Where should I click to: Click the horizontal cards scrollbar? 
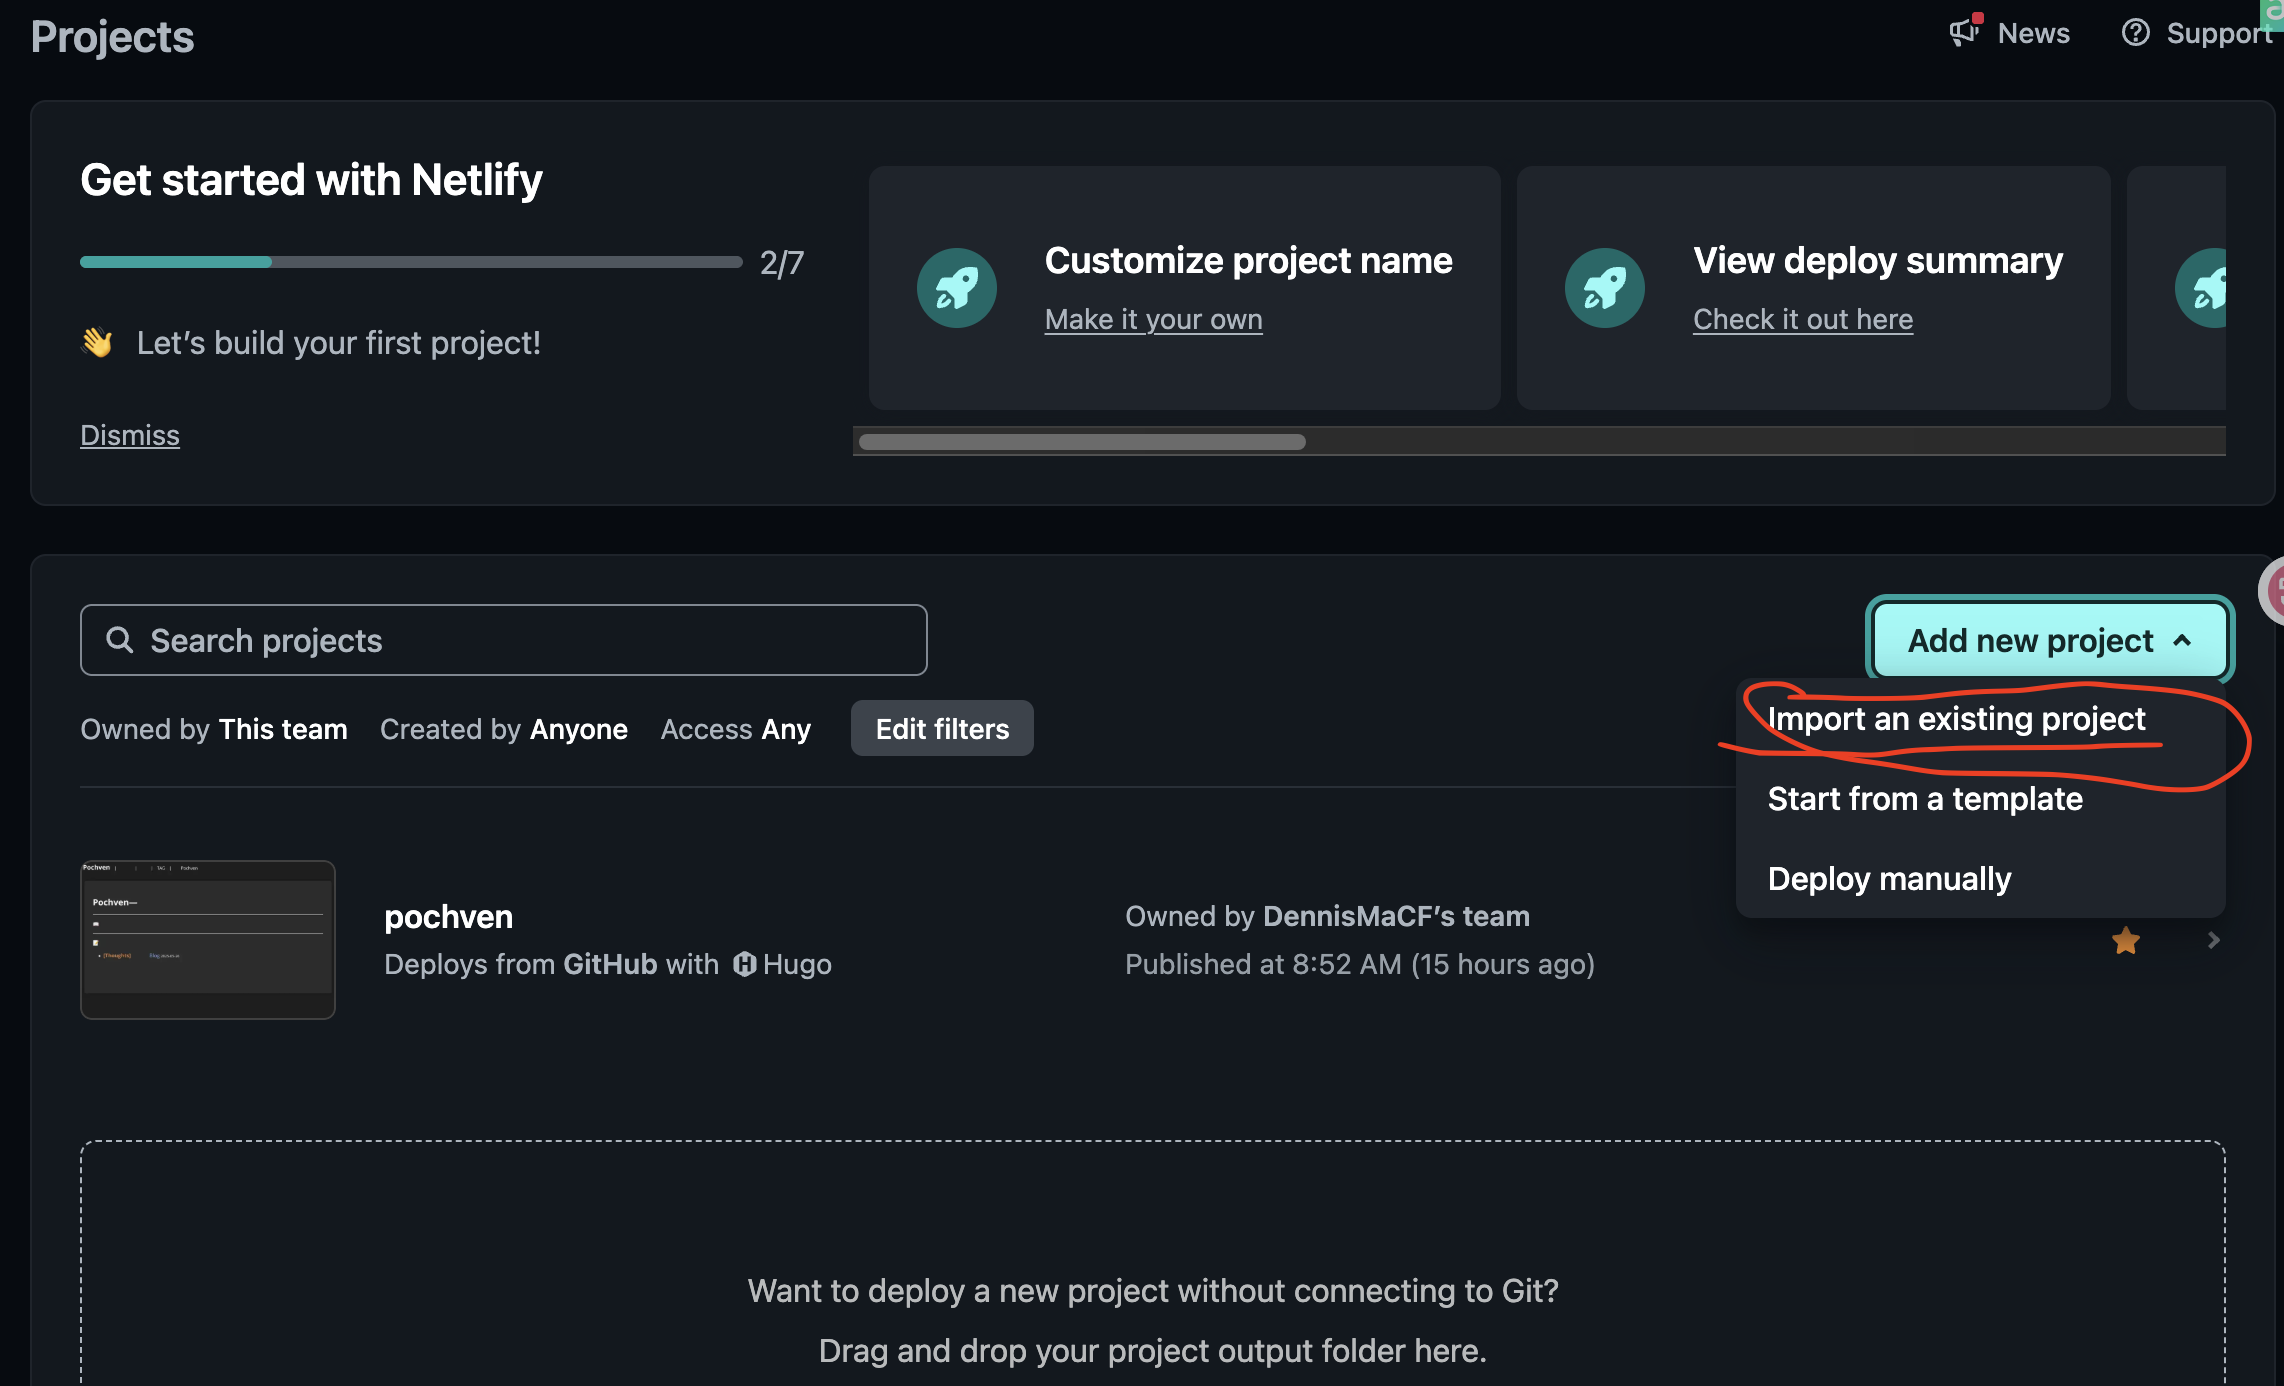point(1081,442)
